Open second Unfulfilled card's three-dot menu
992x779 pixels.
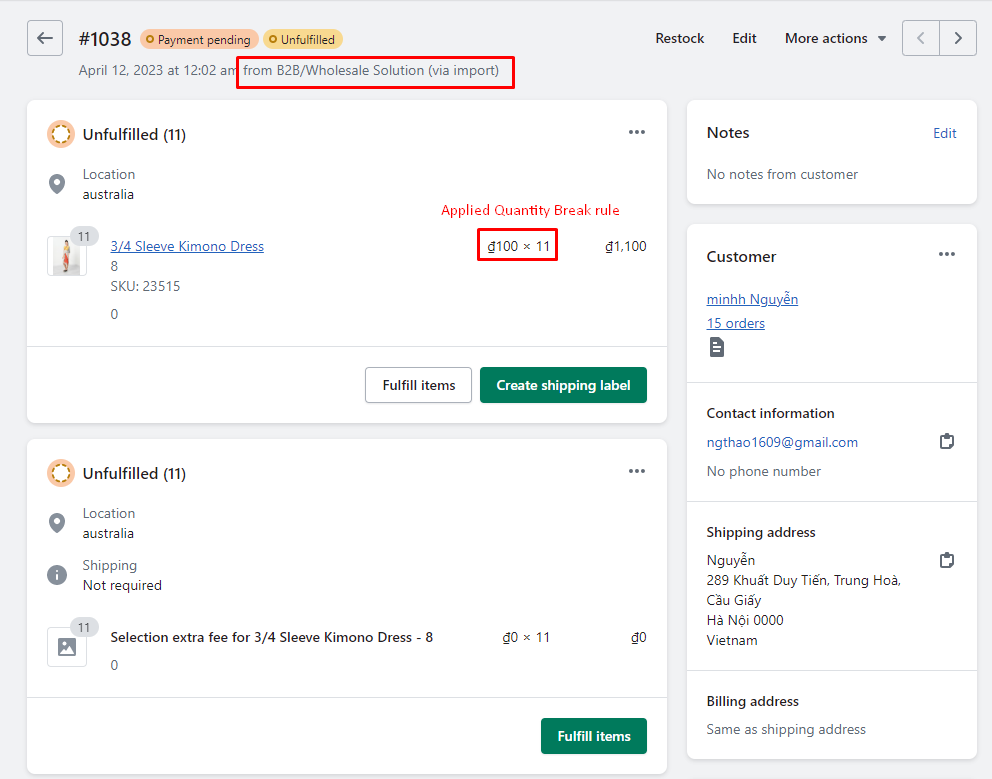tap(637, 471)
